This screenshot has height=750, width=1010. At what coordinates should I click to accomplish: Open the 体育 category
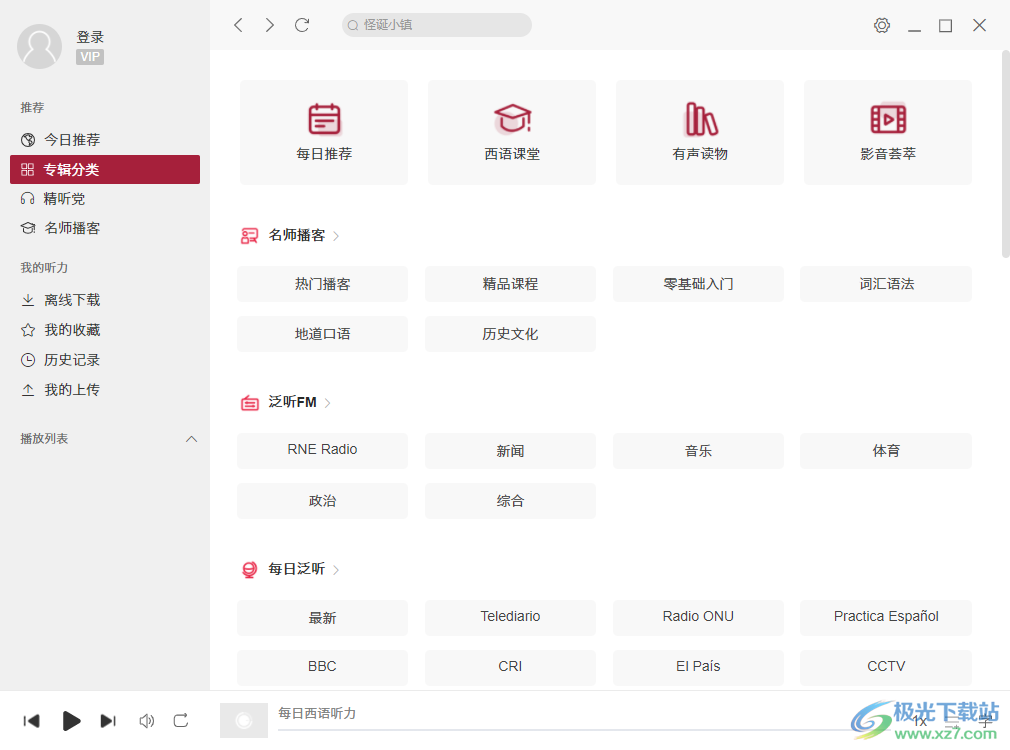click(x=886, y=451)
